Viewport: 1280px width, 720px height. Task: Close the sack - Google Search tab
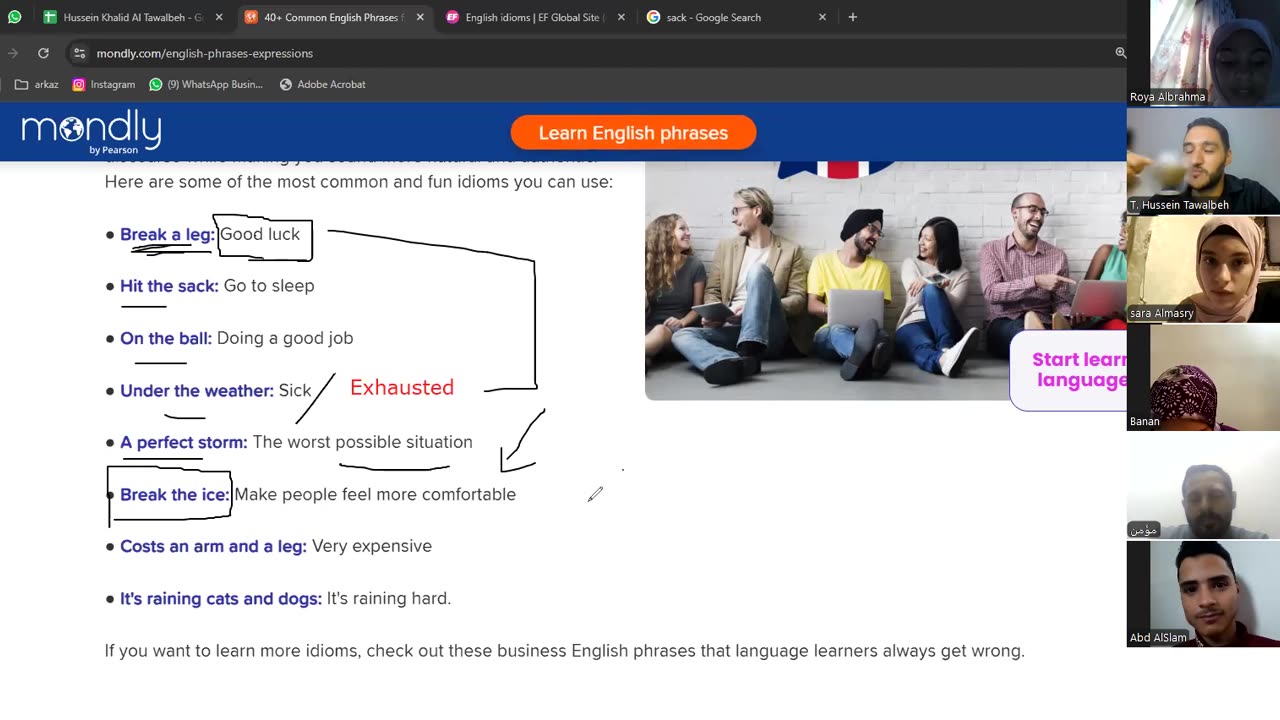click(822, 17)
